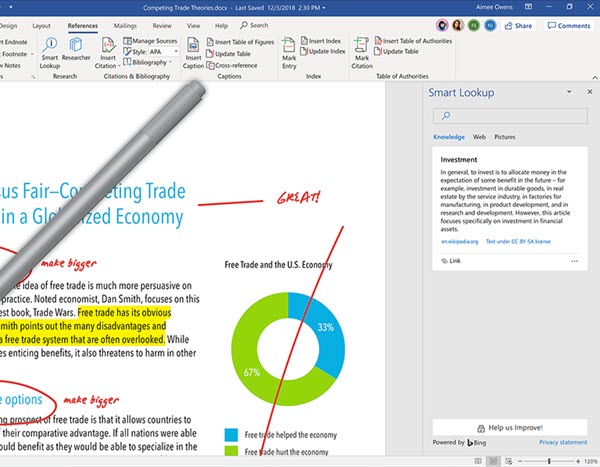Screen dimensions: 600x467
Task: Click the first collaborator avatar
Action: [442, 26]
